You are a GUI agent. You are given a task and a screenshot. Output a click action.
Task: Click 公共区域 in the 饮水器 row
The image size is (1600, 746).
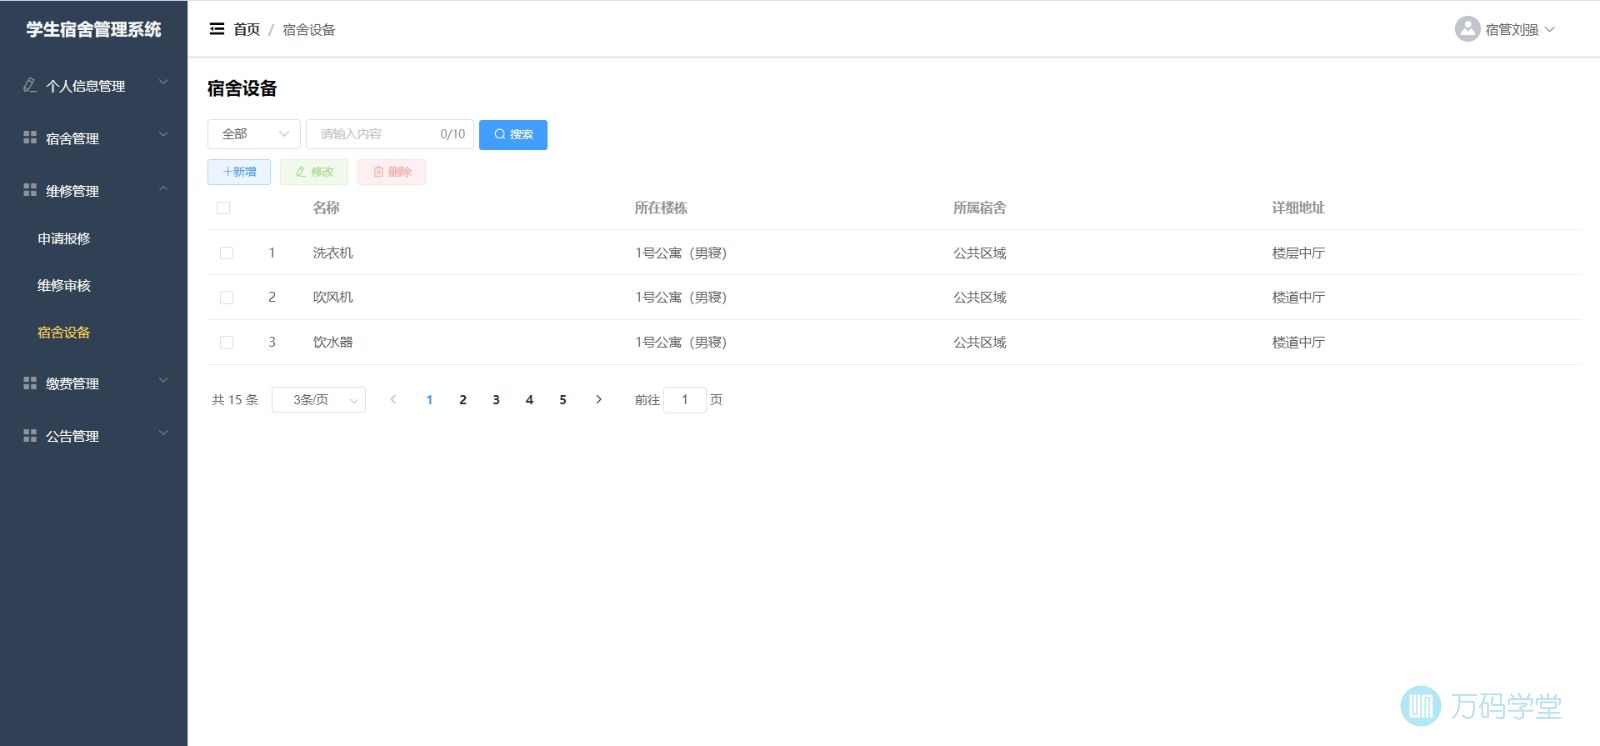(980, 342)
